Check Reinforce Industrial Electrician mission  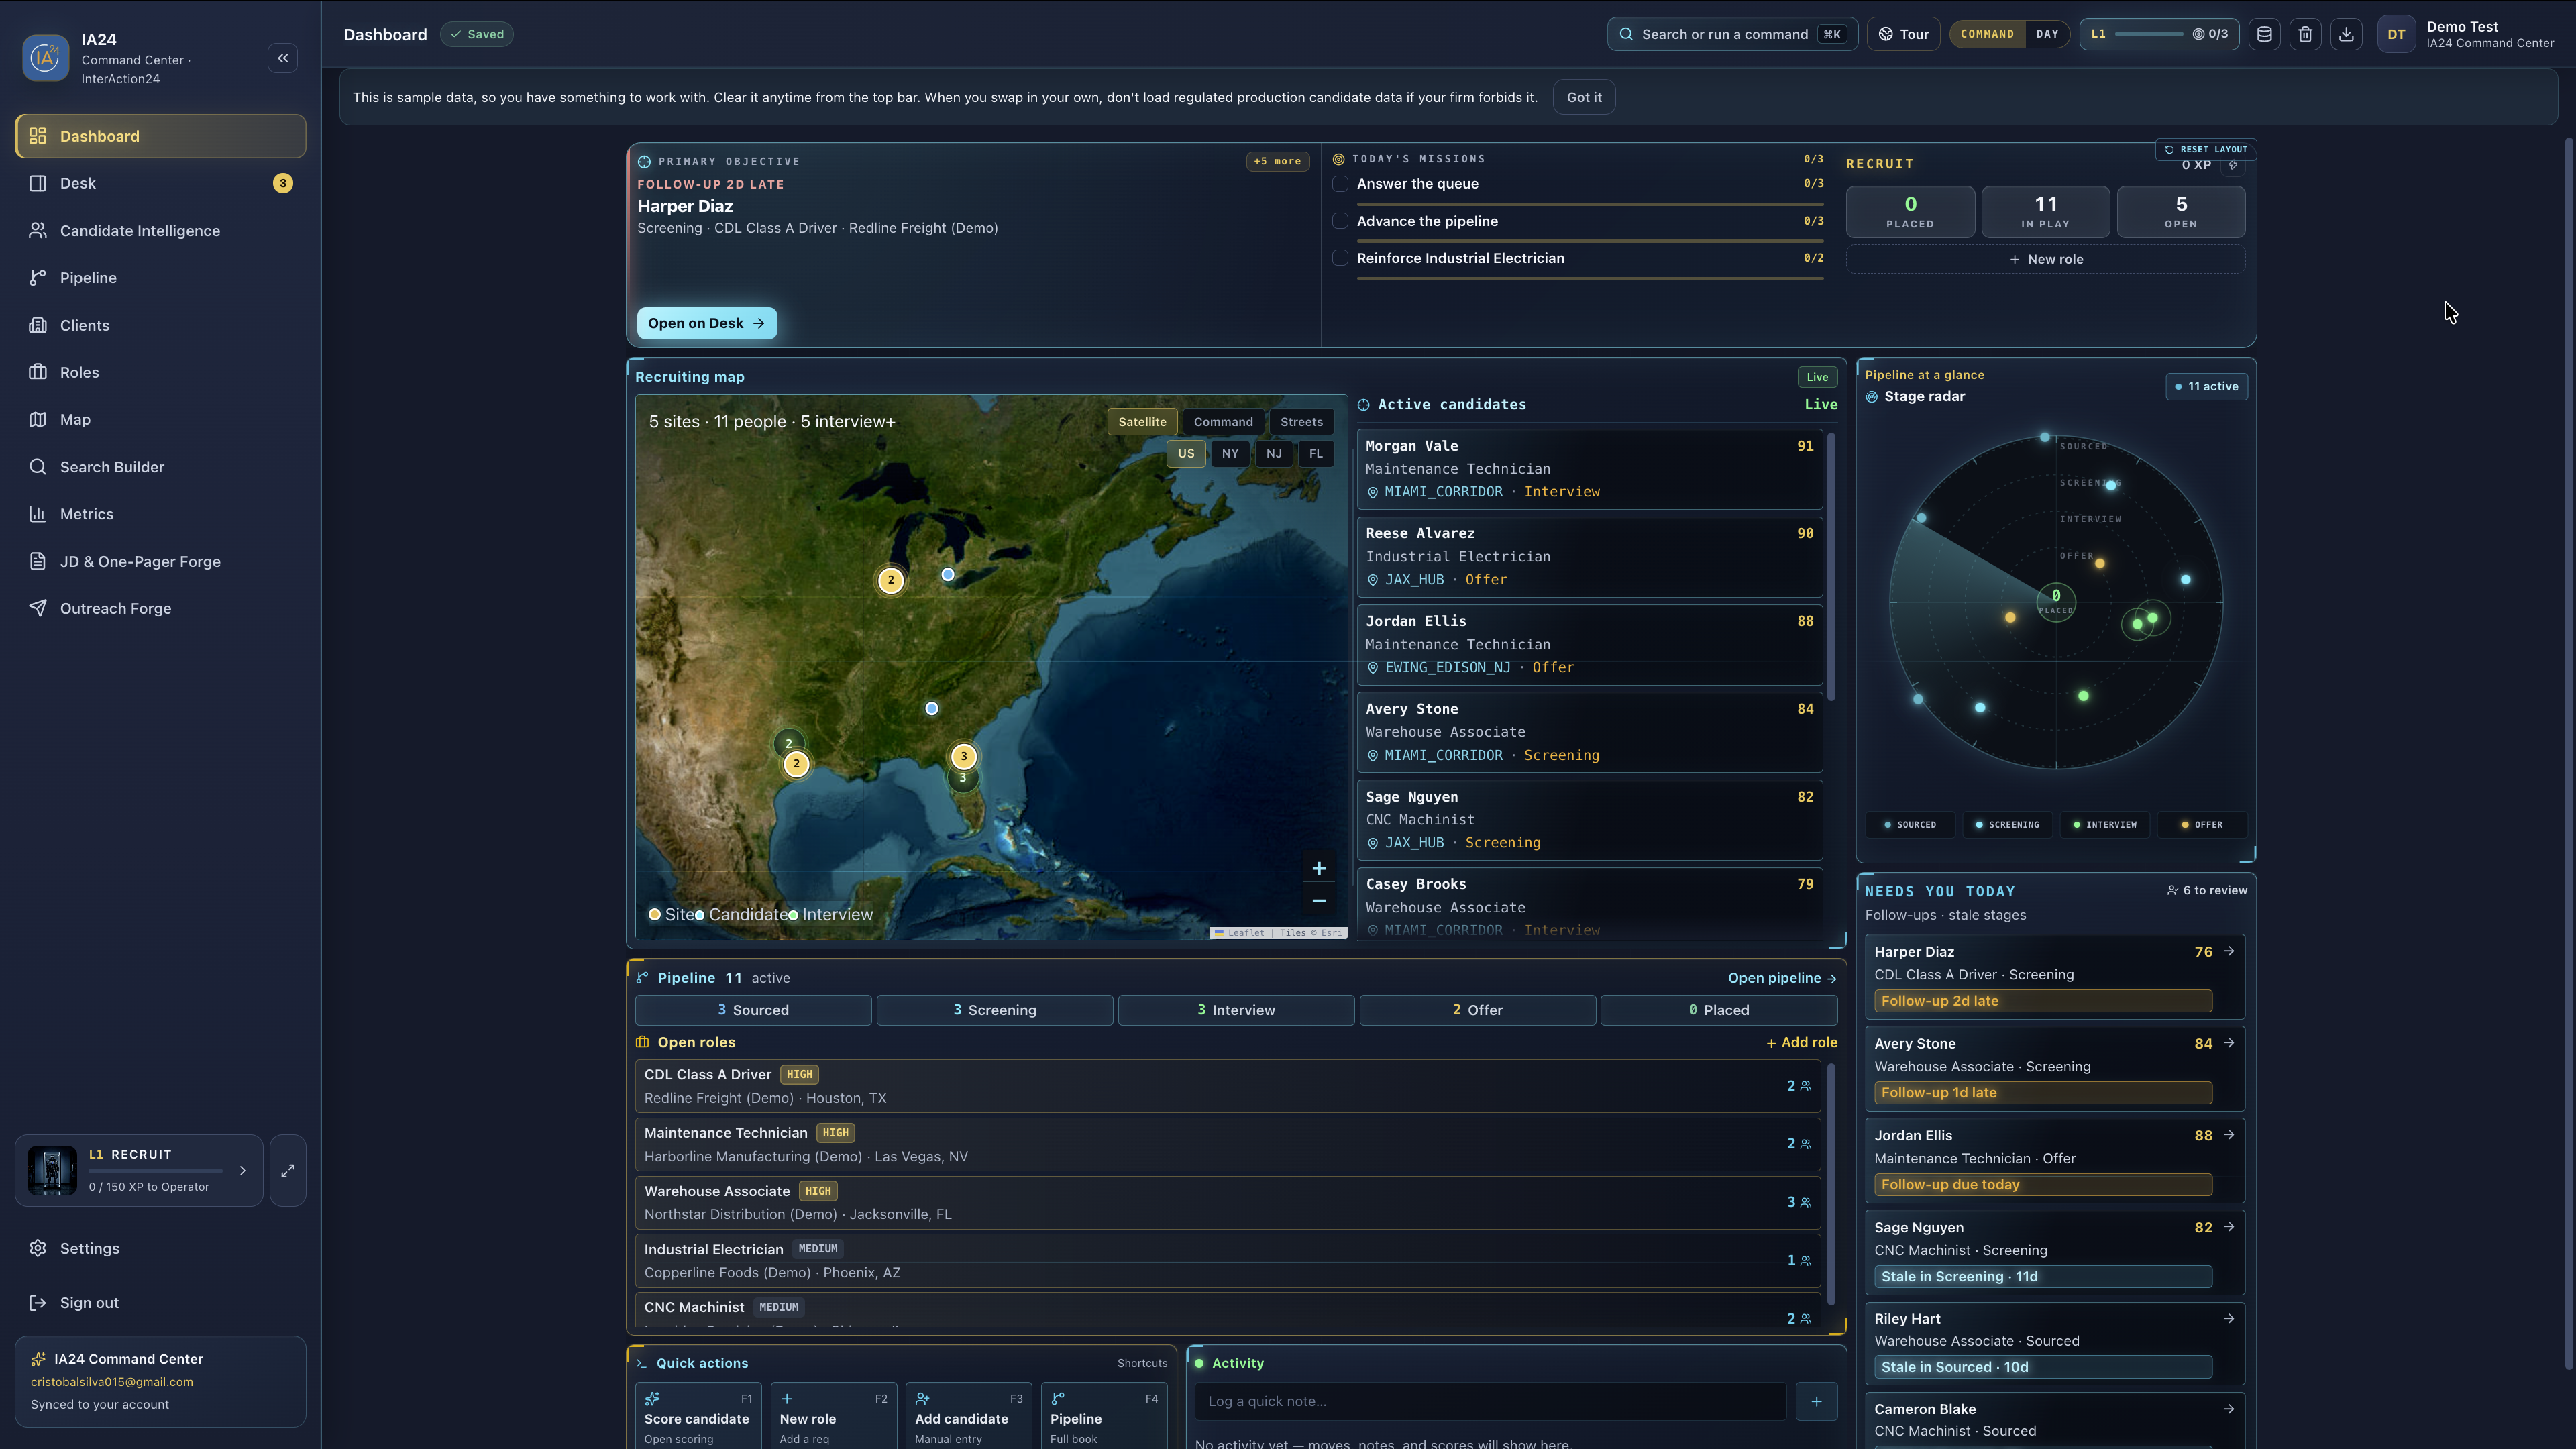pos(1340,258)
